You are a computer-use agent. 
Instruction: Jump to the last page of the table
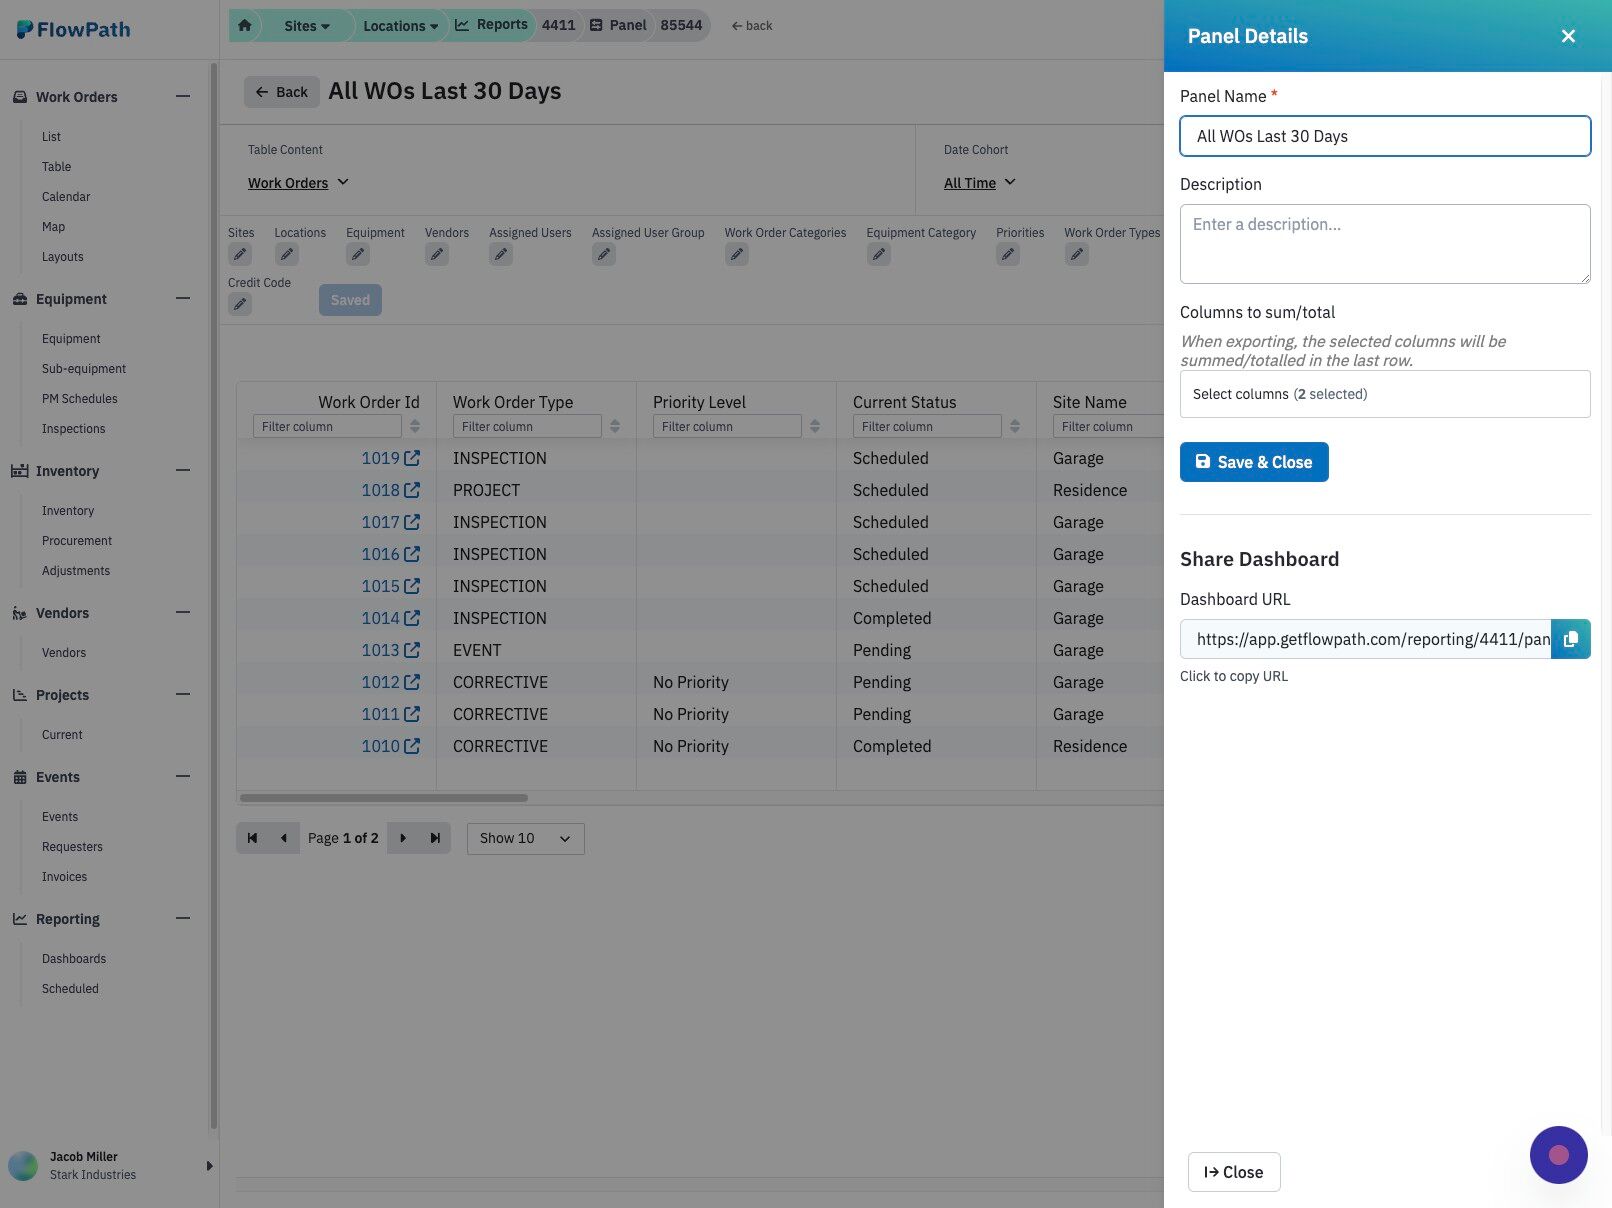point(435,838)
